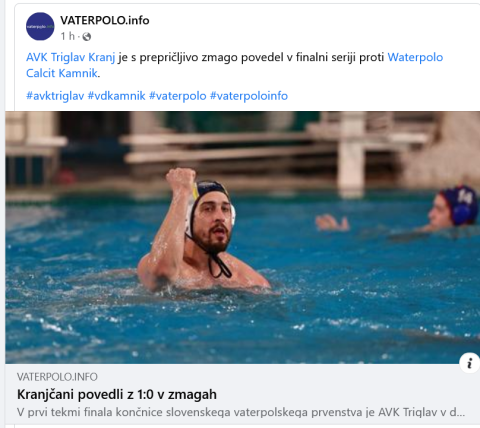The height and width of the screenshot is (428, 480).
Task: Click the public globe audience icon
Action: 87,37
